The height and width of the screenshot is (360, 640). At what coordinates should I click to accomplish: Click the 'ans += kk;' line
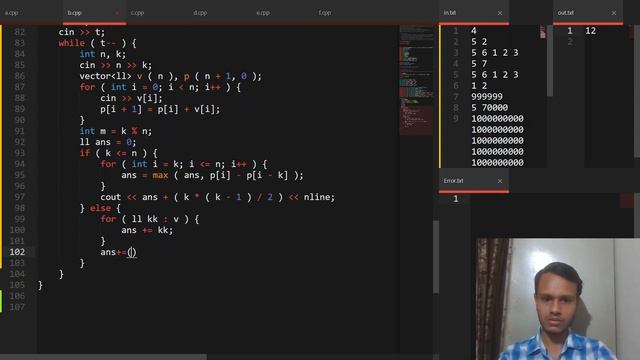click(147, 230)
